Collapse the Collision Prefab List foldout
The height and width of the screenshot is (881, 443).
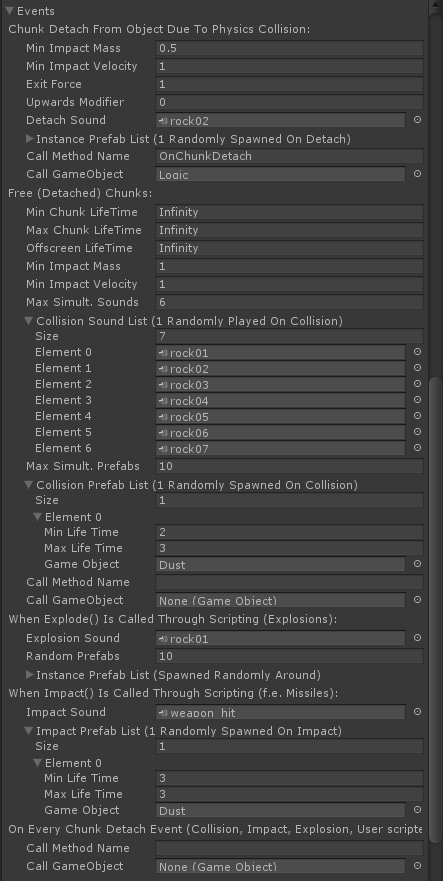tap(29, 485)
